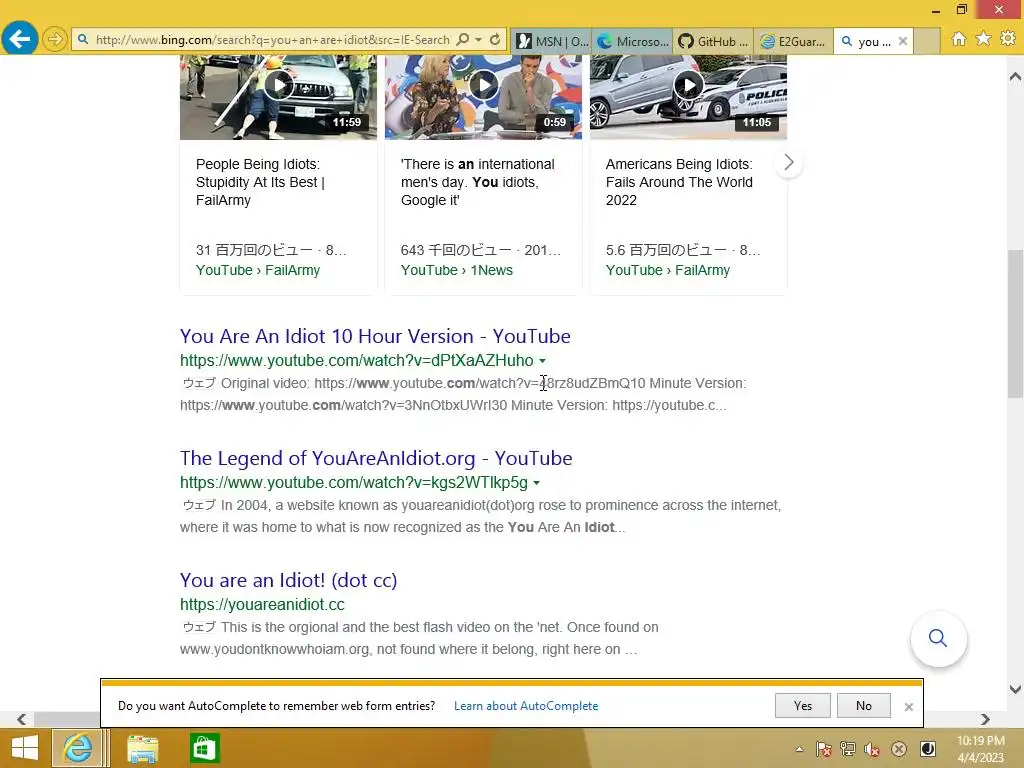Click YouTube › 1News source link
This screenshot has height=768, width=1024.
click(x=456, y=270)
